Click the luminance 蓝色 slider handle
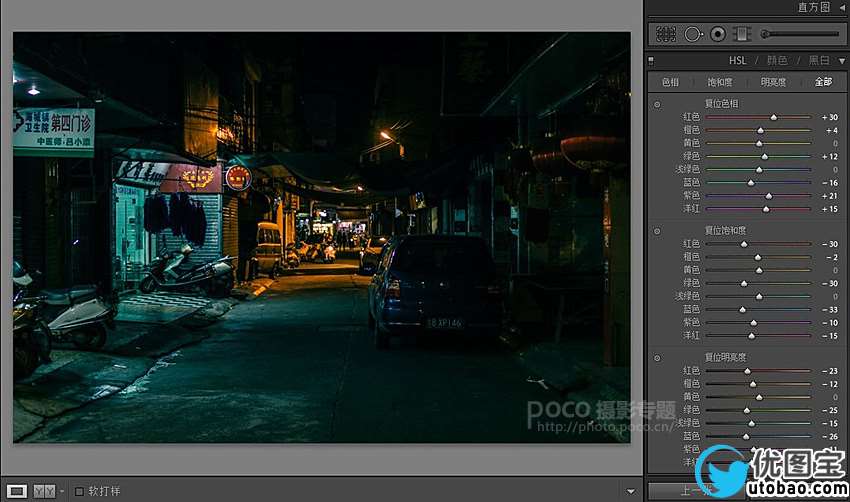 click(x=746, y=436)
